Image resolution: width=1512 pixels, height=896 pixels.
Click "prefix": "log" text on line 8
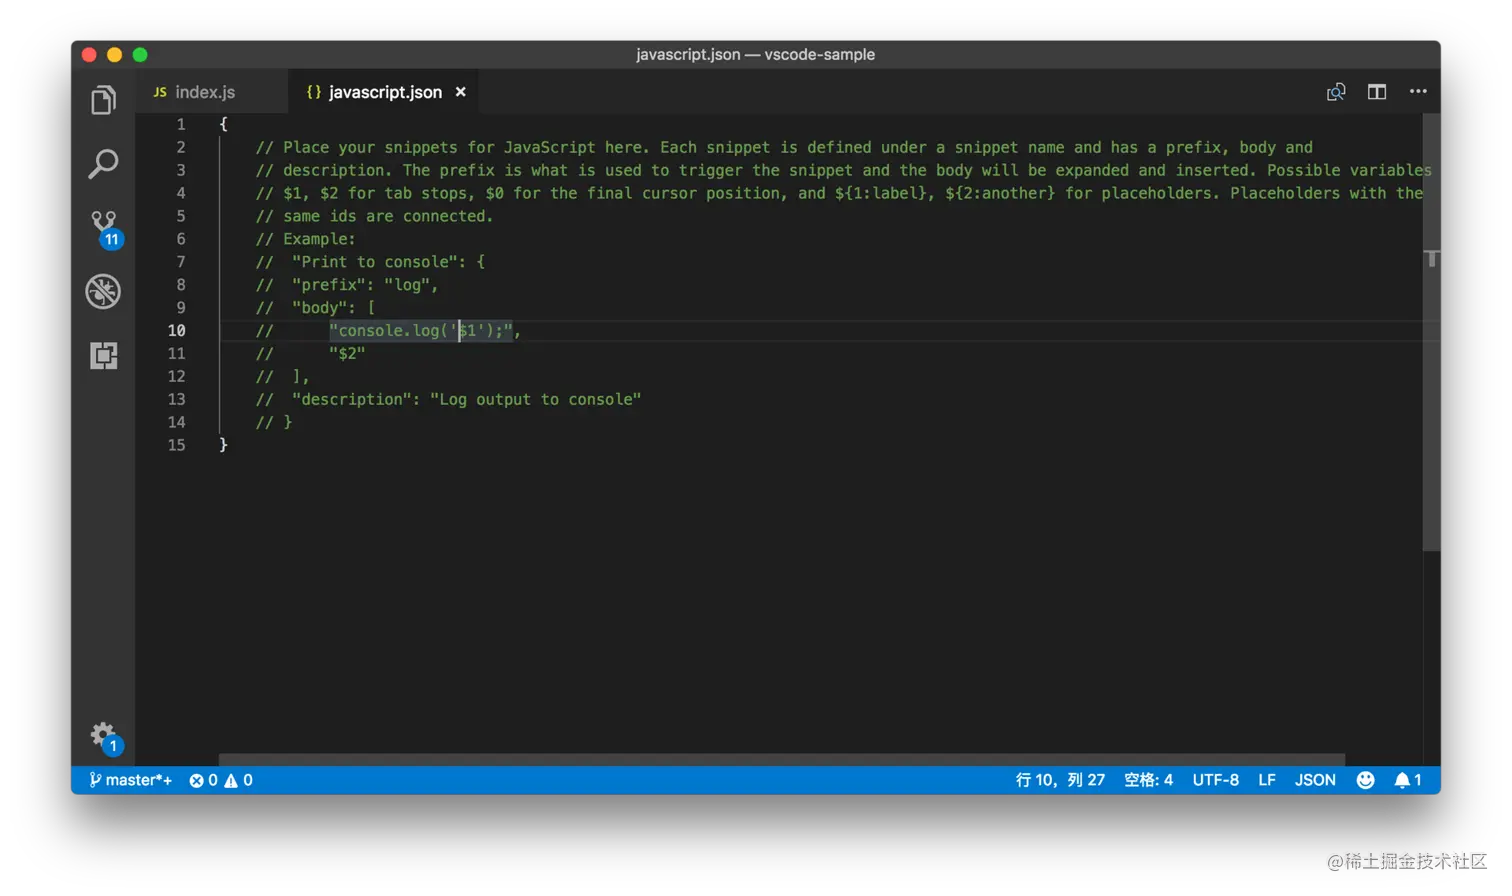(x=361, y=285)
